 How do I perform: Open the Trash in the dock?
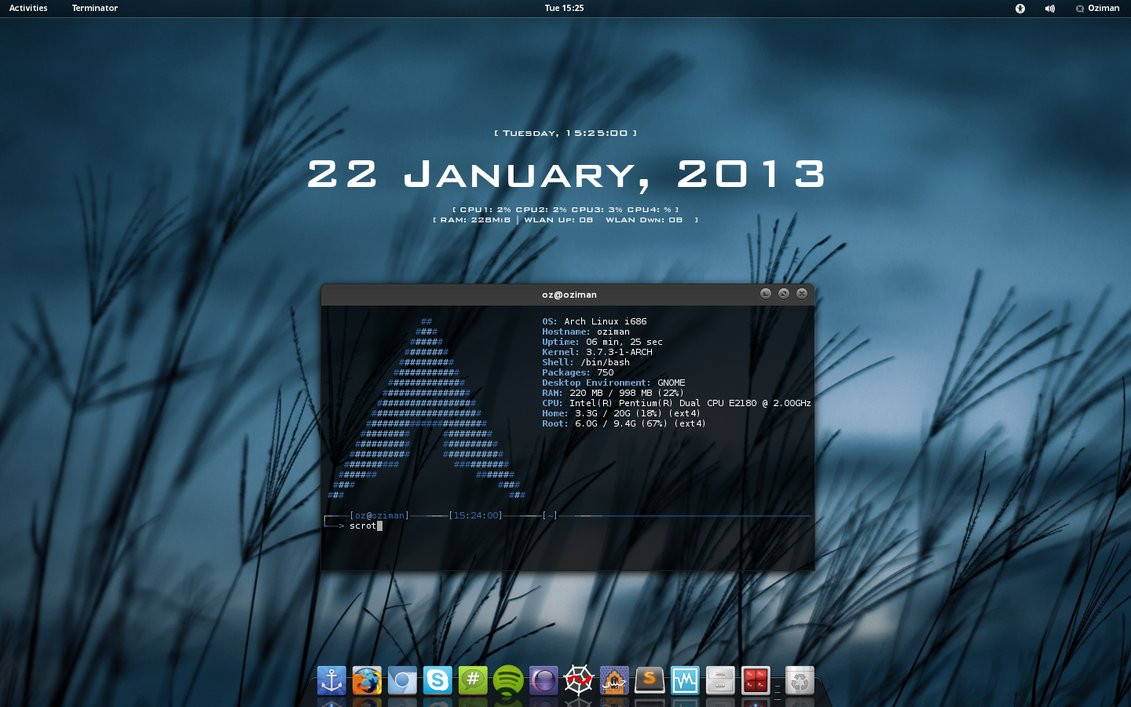(x=799, y=680)
